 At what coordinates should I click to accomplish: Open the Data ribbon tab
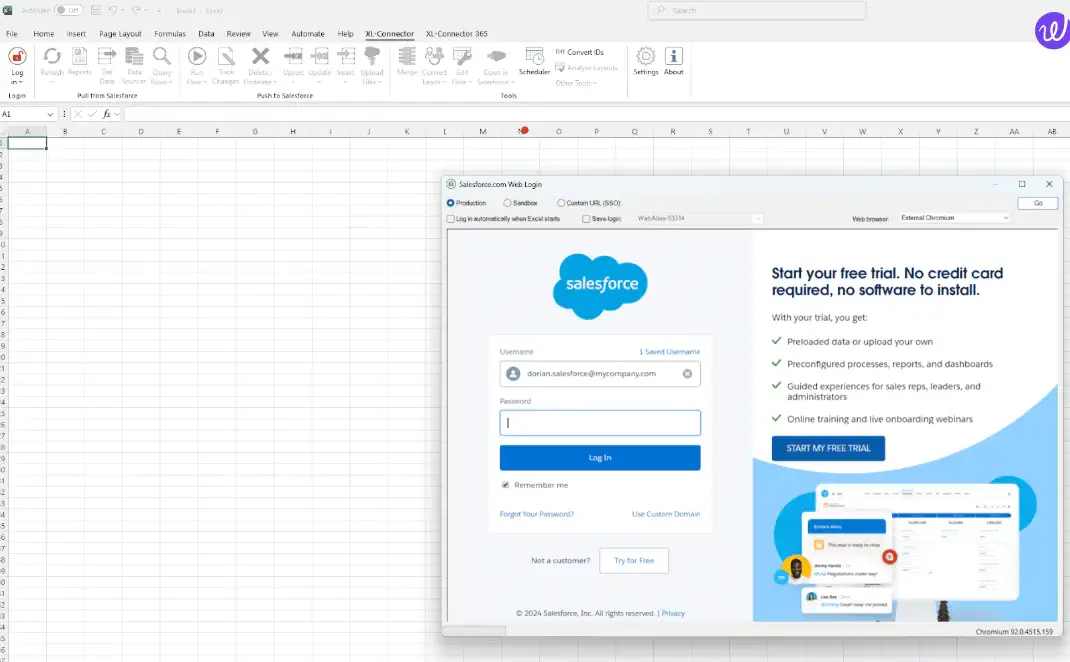[206, 33]
